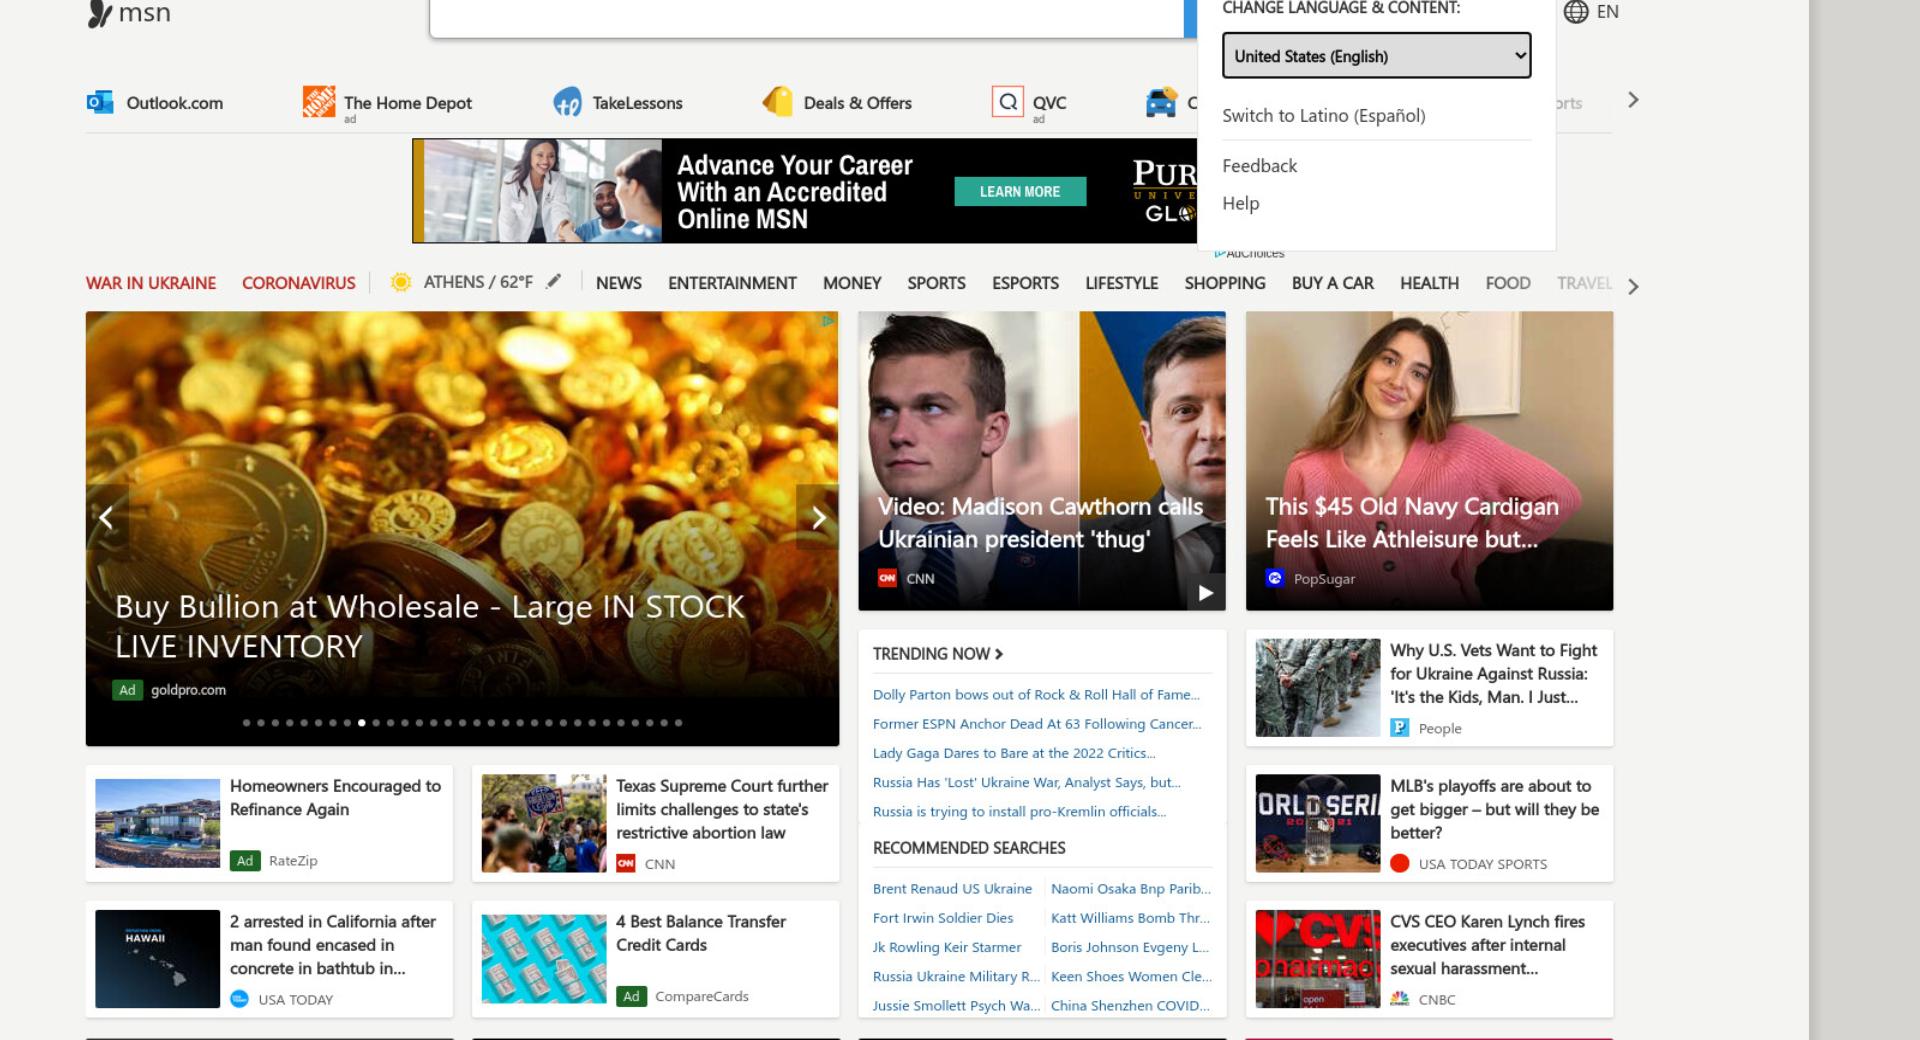This screenshot has width=1920, height=1040.
Task: Open the LIFESTYLE tab
Action: pos(1121,283)
